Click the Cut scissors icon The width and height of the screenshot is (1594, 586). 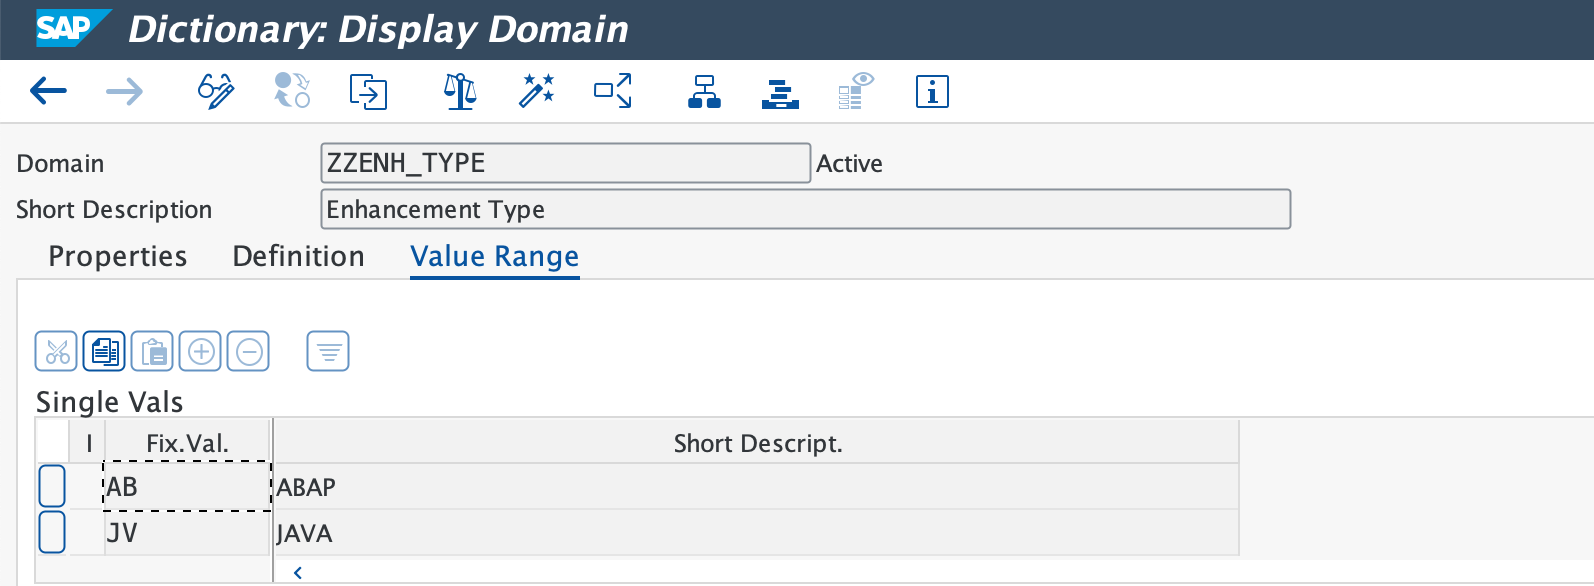click(56, 352)
